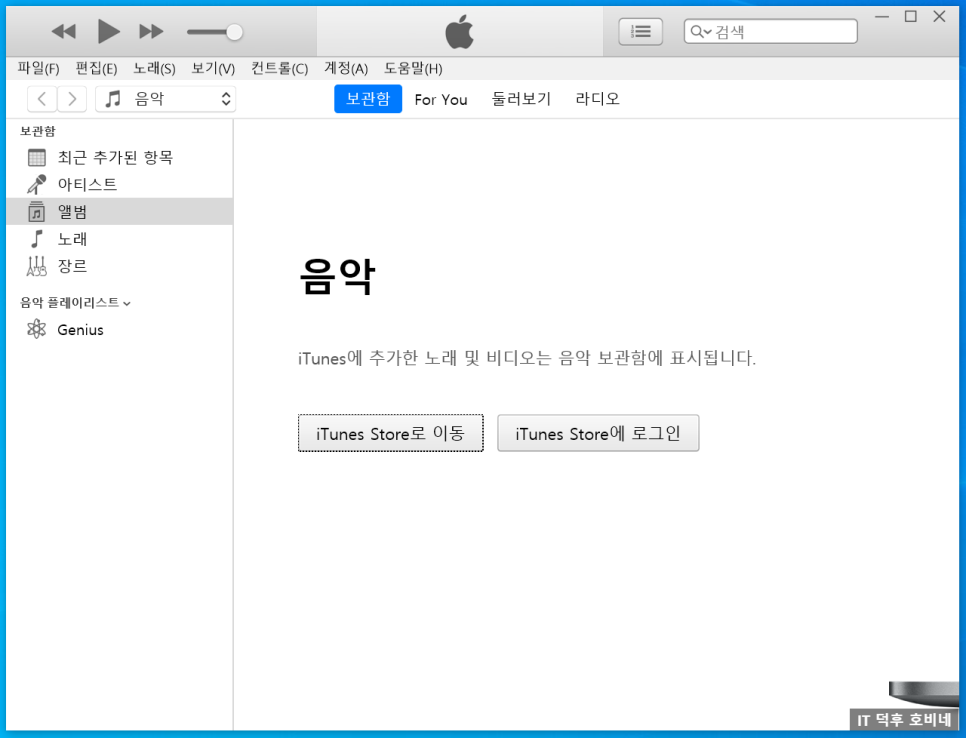Click the 검색 search field
Image resolution: width=966 pixels, height=738 pixels.
[771, 31]
